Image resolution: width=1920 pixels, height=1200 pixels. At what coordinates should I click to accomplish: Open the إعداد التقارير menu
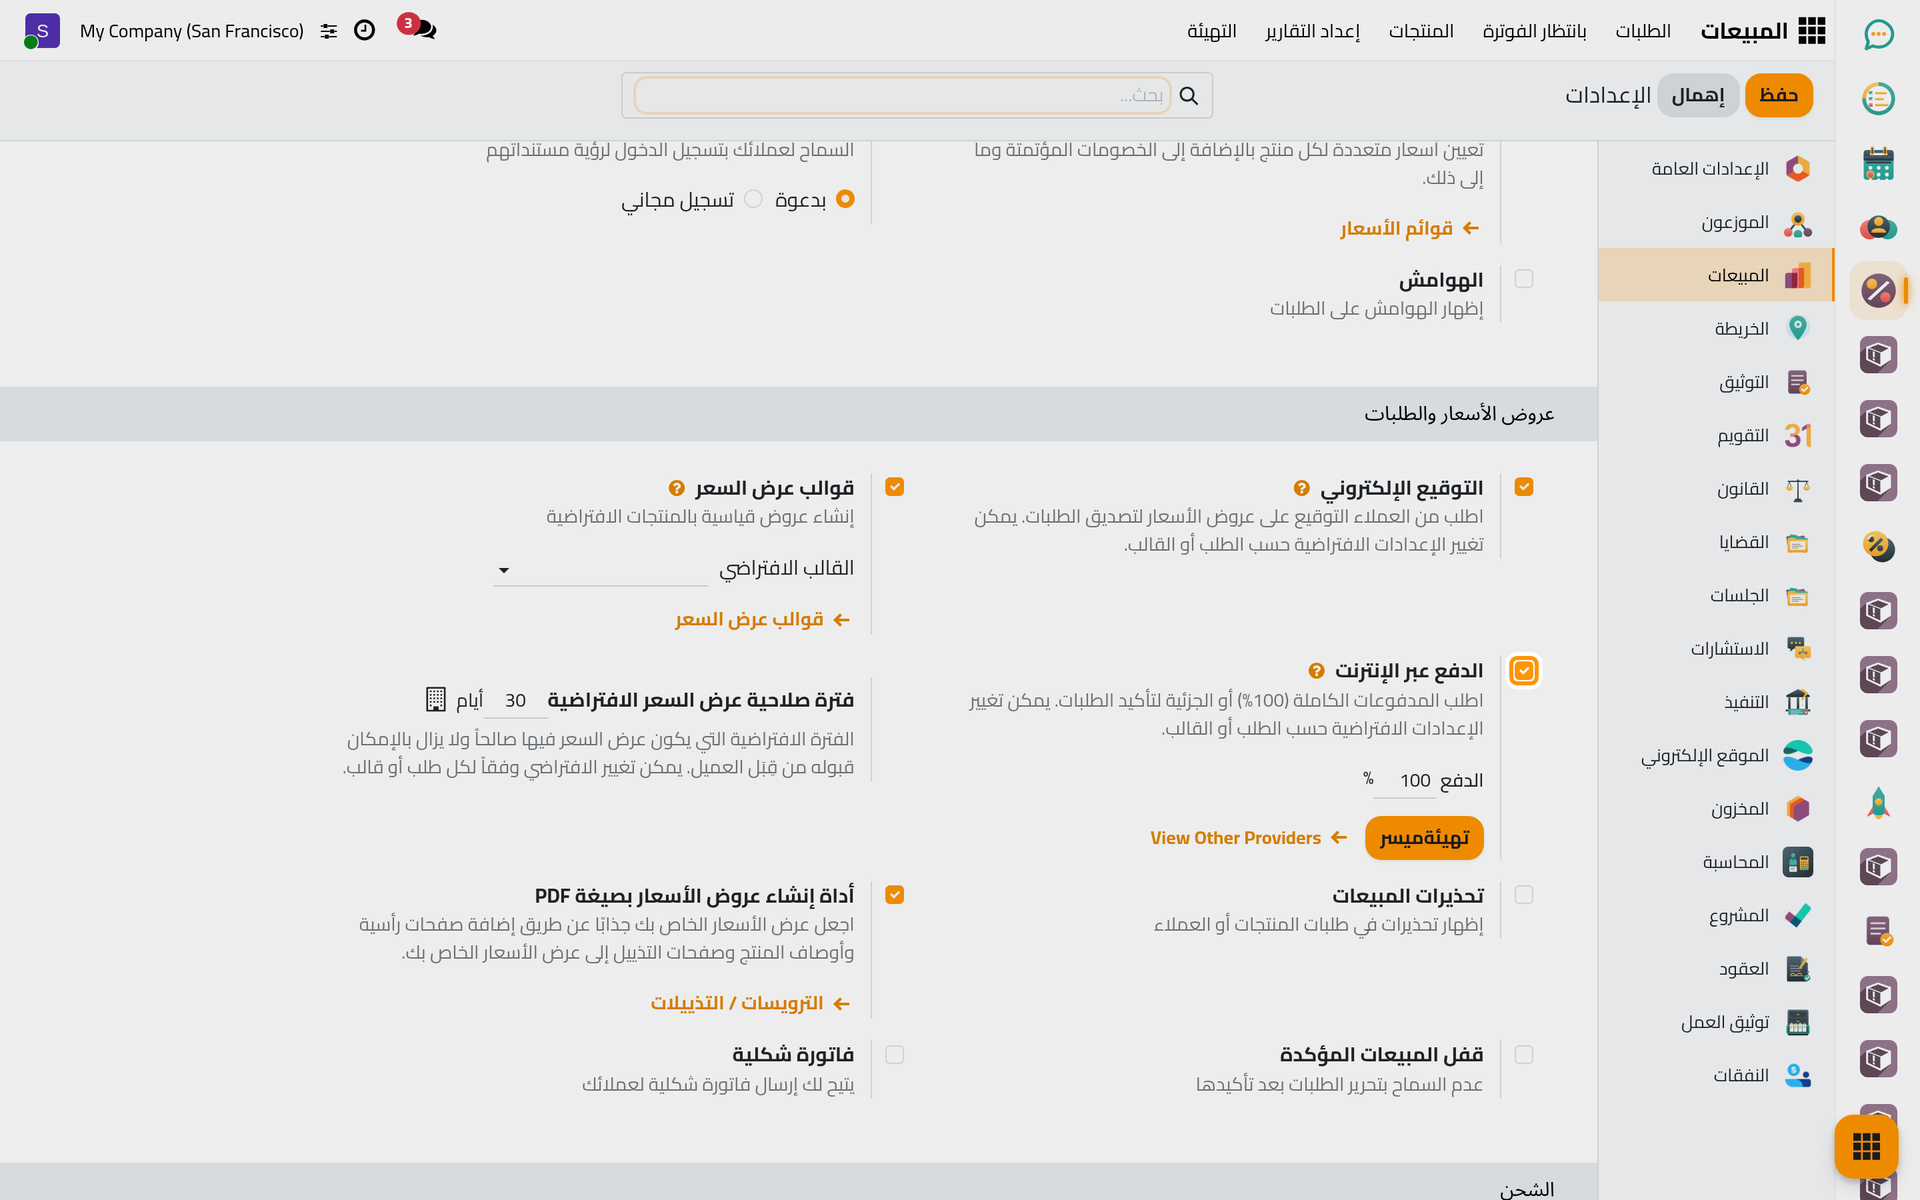pyautogui.click(x=1312, y=31)
